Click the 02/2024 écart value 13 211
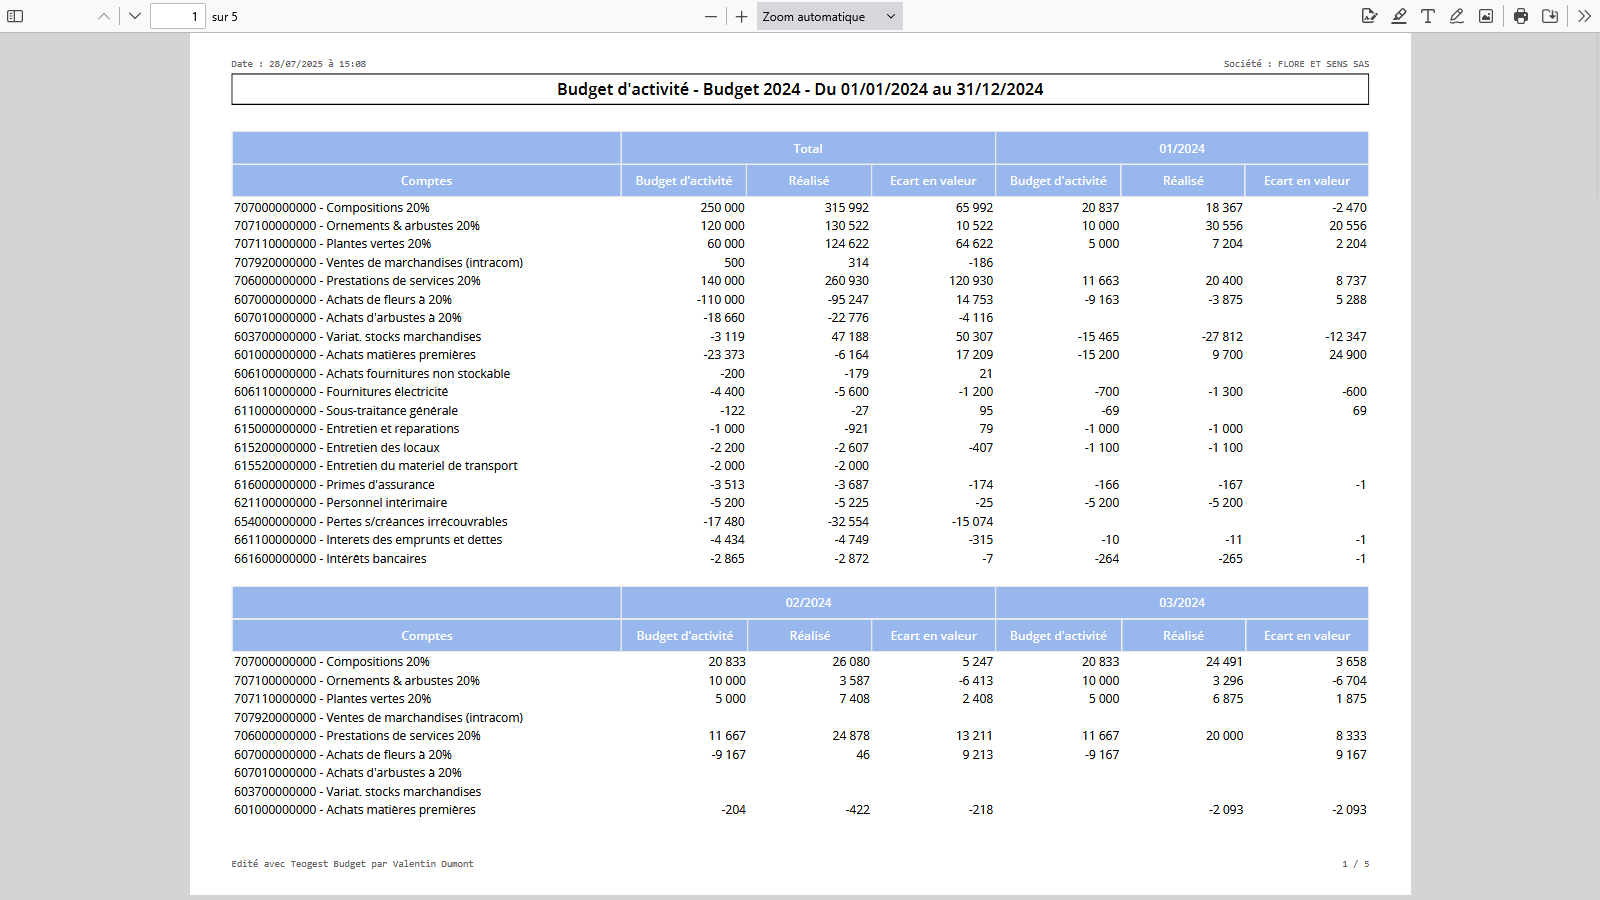1600x900 pixels. tap(974, 736)
